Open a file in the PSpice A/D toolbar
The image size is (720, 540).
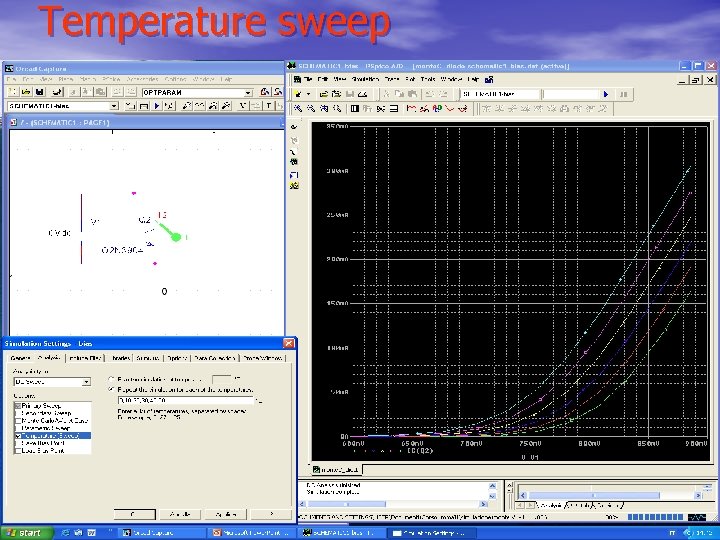(324, 94)
